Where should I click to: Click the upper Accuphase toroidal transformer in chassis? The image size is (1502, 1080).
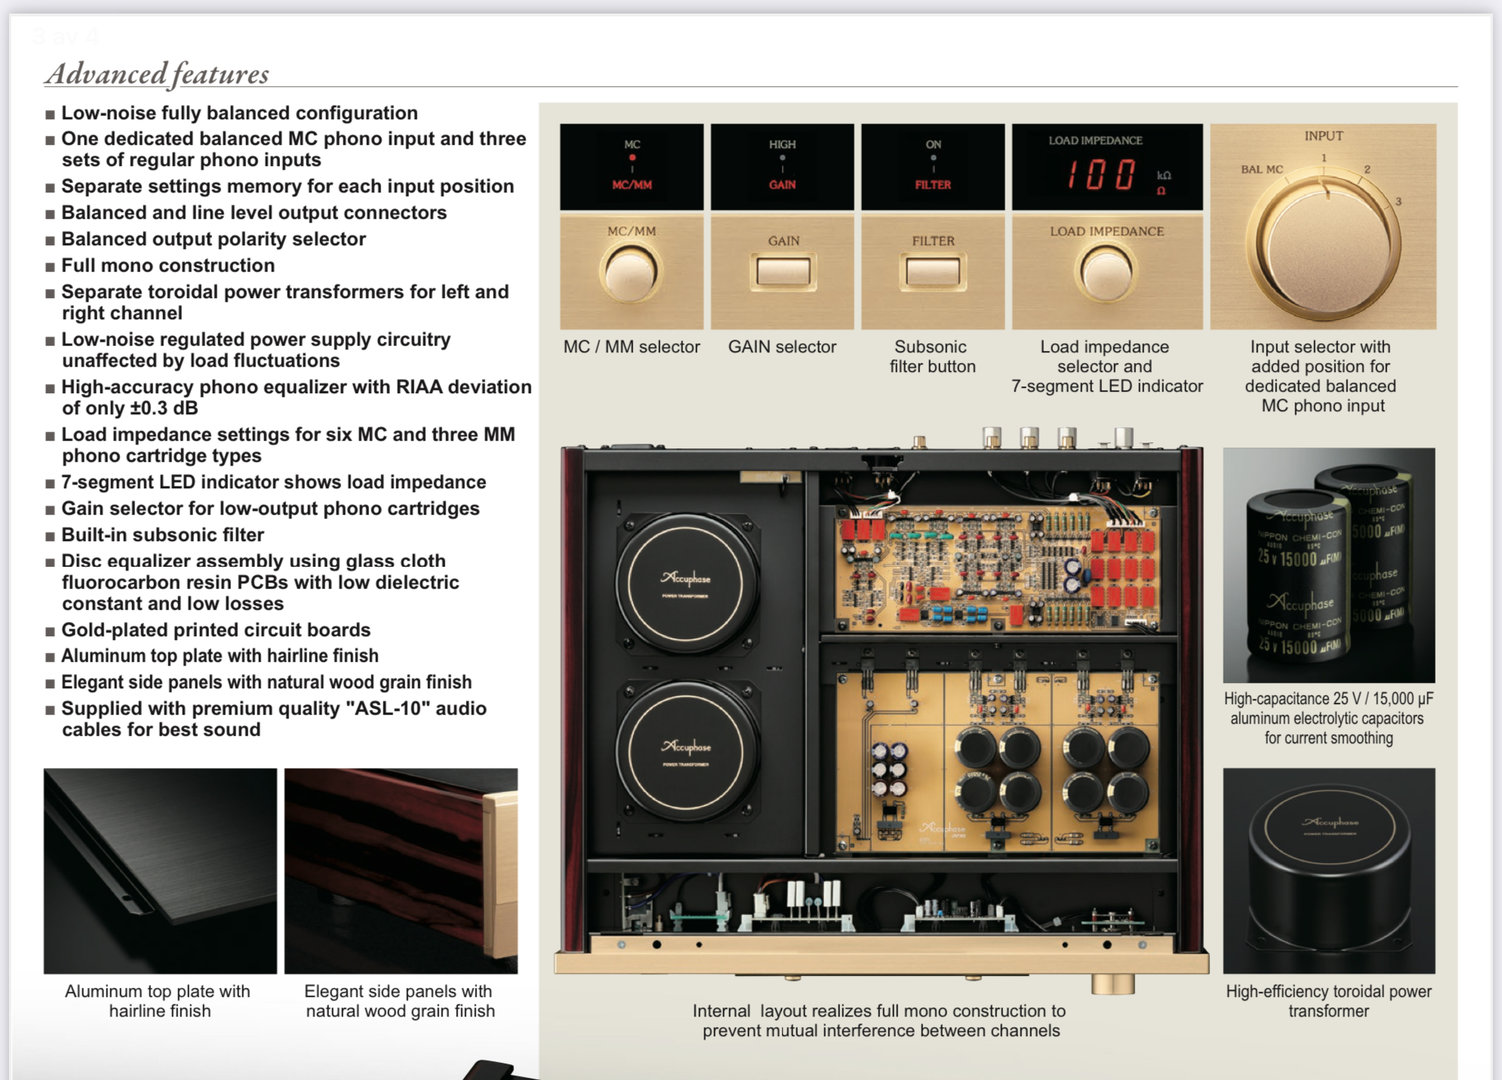pos(687,584)
